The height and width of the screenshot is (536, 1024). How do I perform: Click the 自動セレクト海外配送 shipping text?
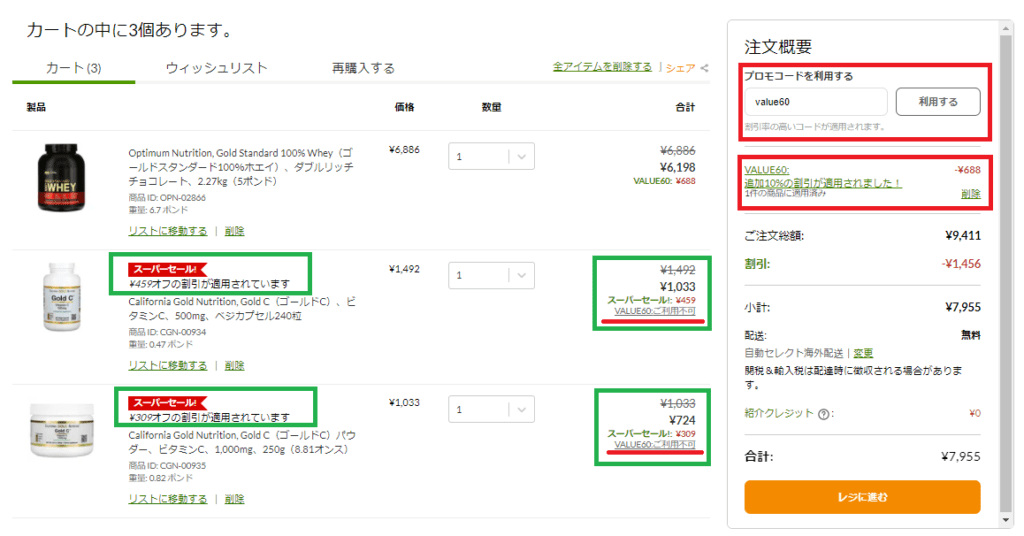793,353
